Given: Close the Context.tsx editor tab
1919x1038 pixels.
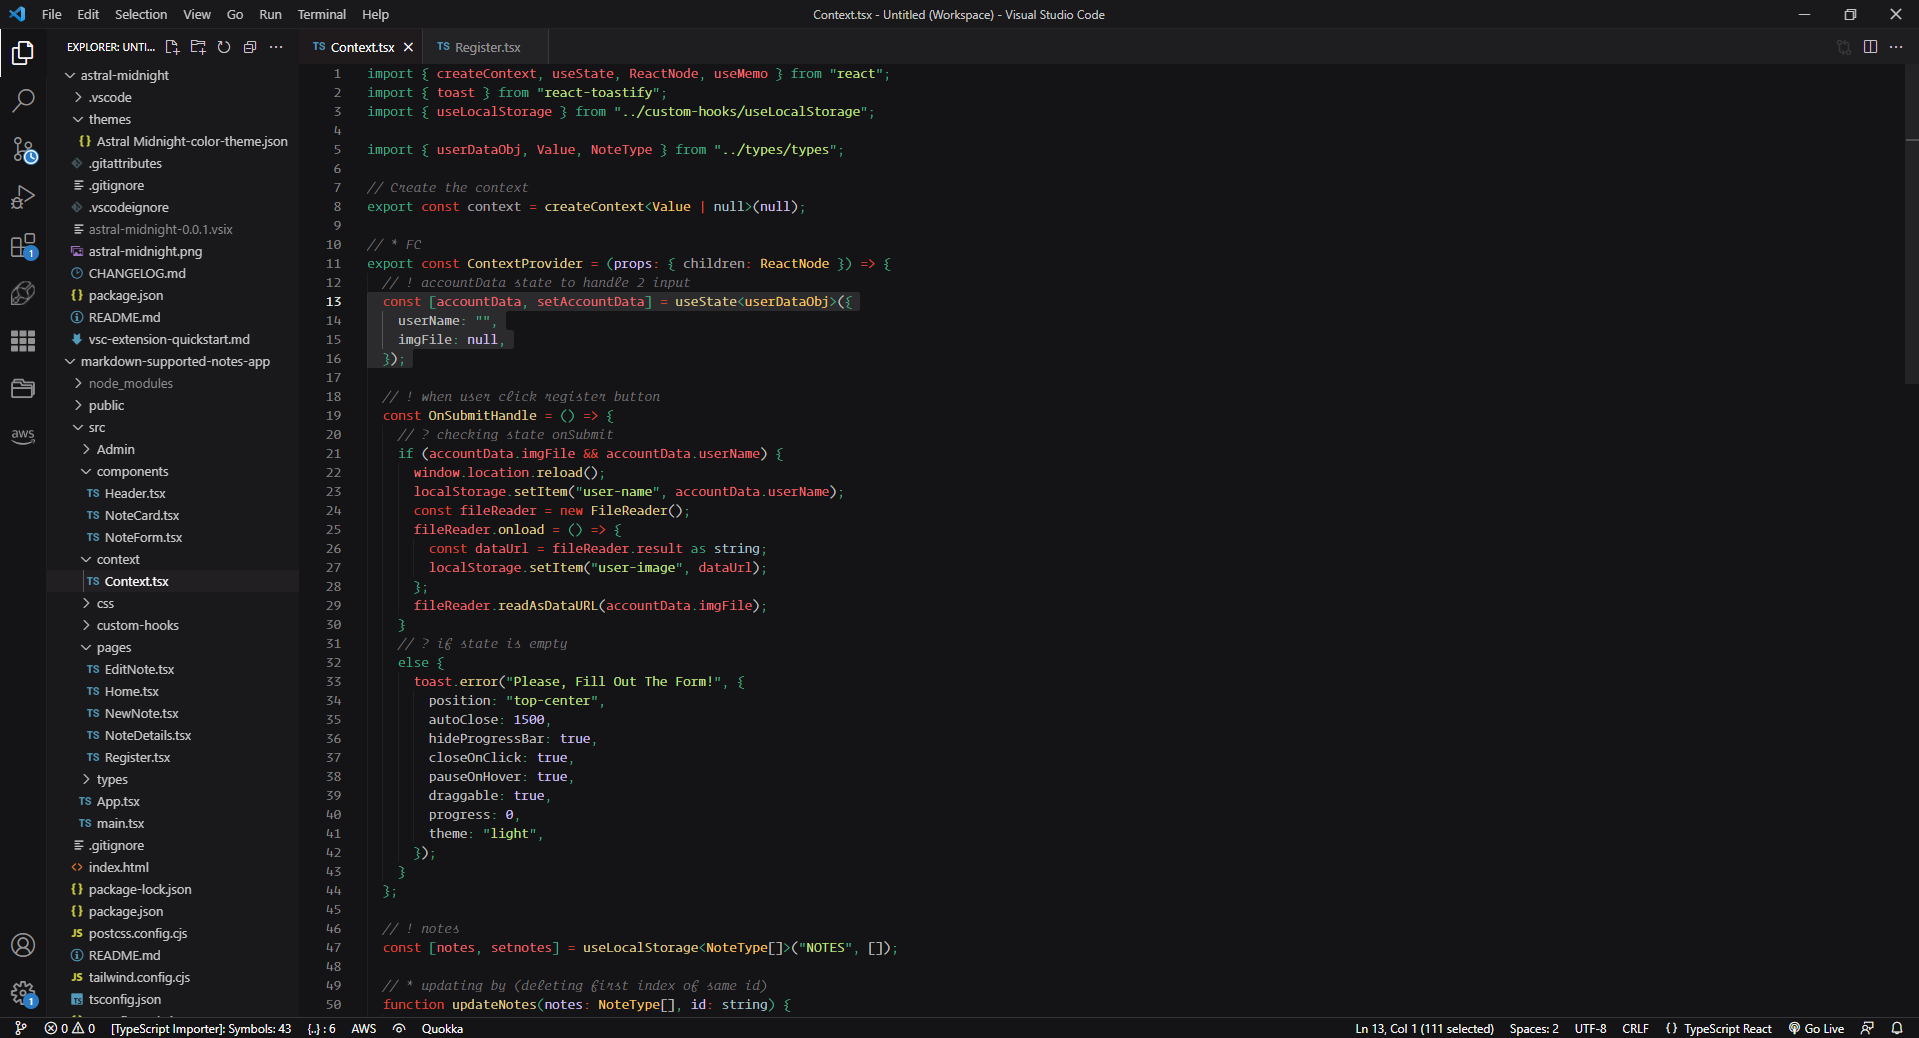Looking at the screenshot, I should pos(408,47).
